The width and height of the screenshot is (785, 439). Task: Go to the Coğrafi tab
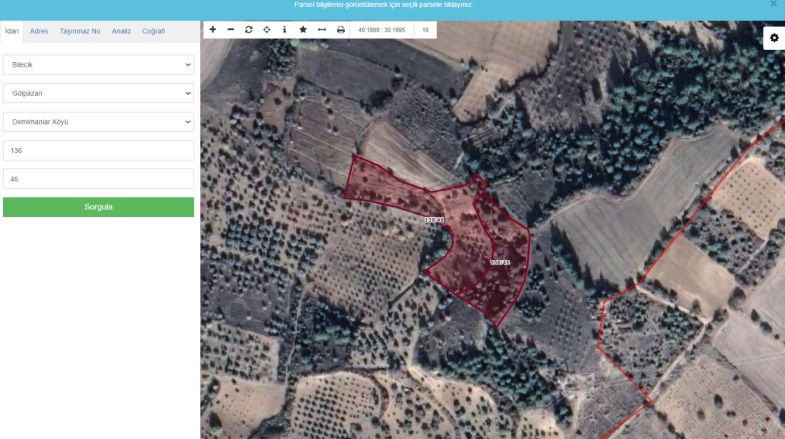click(154, 31)
